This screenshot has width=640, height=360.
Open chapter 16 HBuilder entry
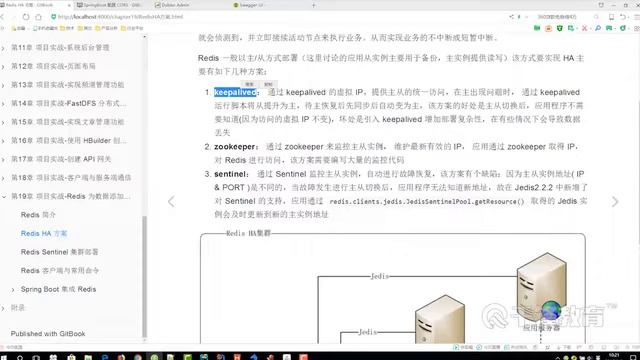(x=68, y=140)
